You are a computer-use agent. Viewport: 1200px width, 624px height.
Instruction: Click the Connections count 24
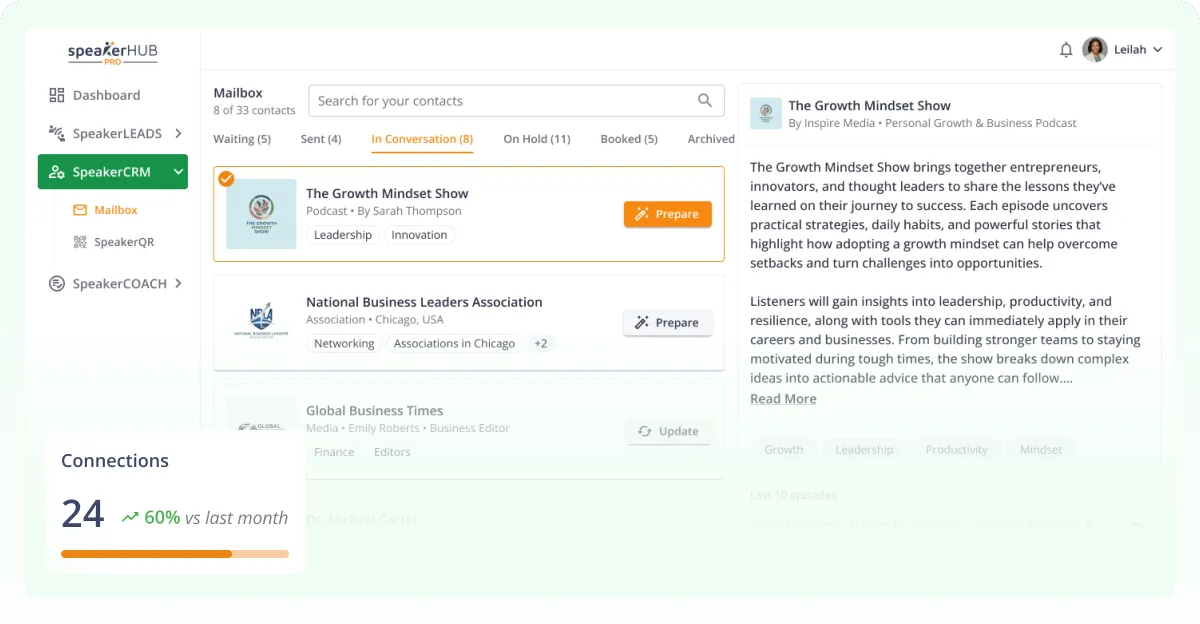point(83,514)
